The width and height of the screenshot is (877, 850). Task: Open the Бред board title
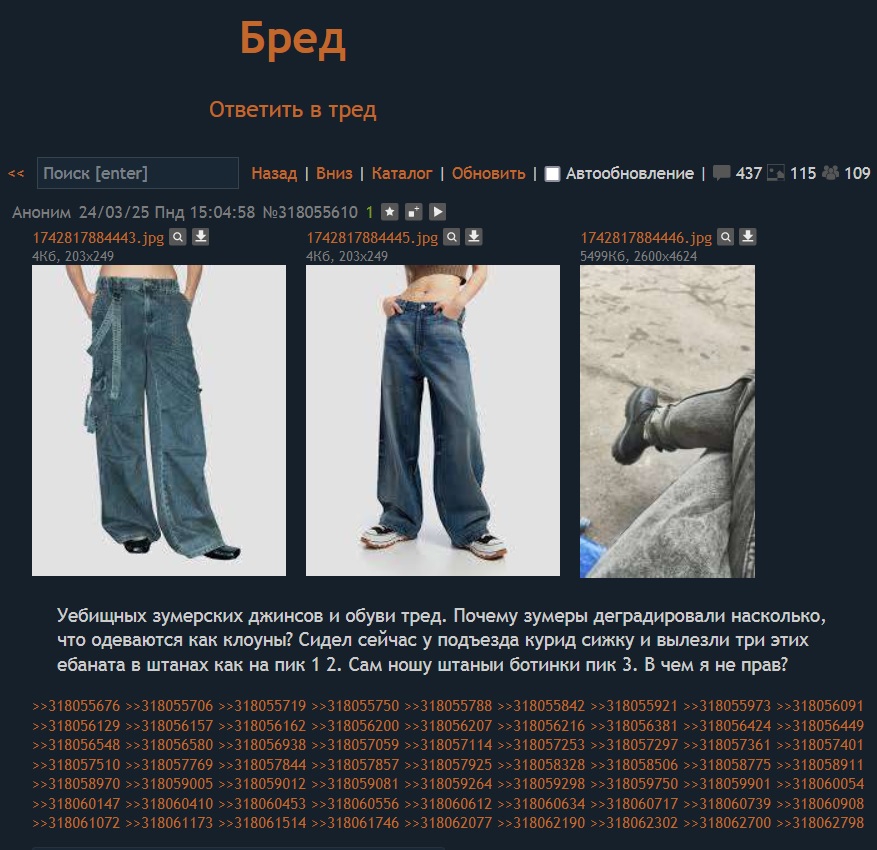coord(293,39)
